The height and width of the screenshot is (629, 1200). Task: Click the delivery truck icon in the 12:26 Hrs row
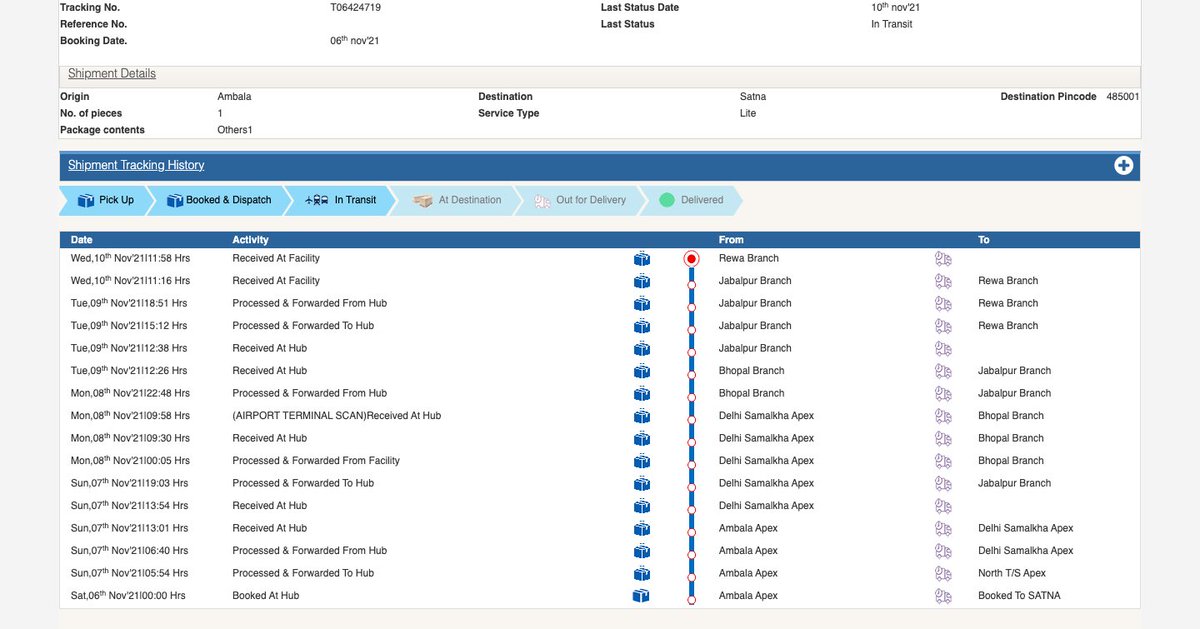click(943, 371)
